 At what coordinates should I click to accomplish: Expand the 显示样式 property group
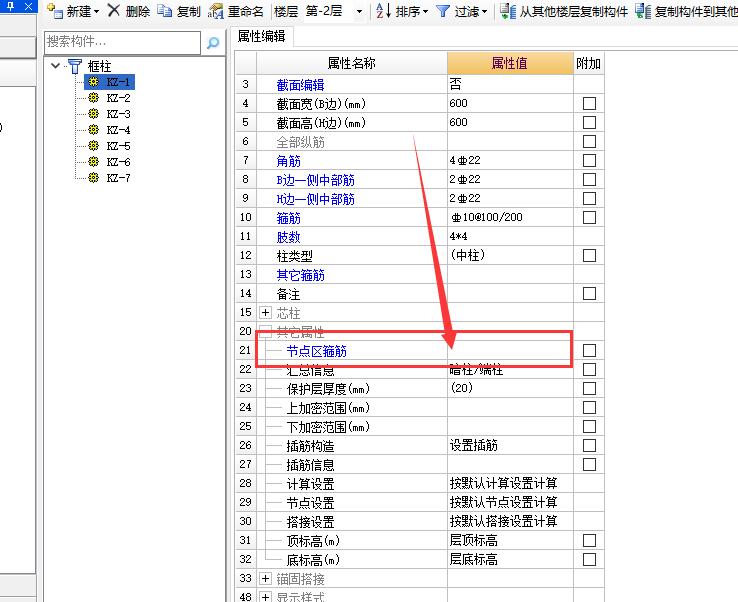pos(265,597)
